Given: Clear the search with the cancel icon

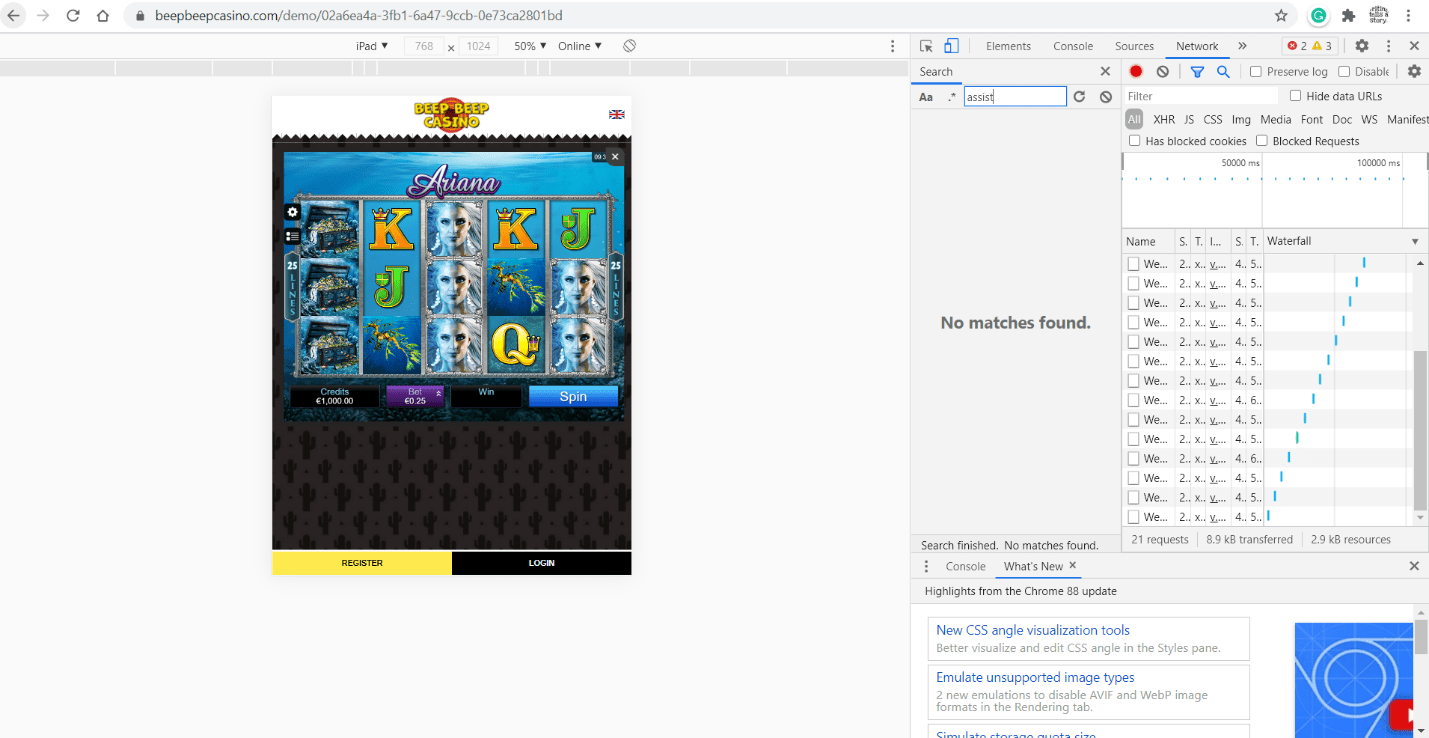Looking at the screenshot, I should point(1105,97).
